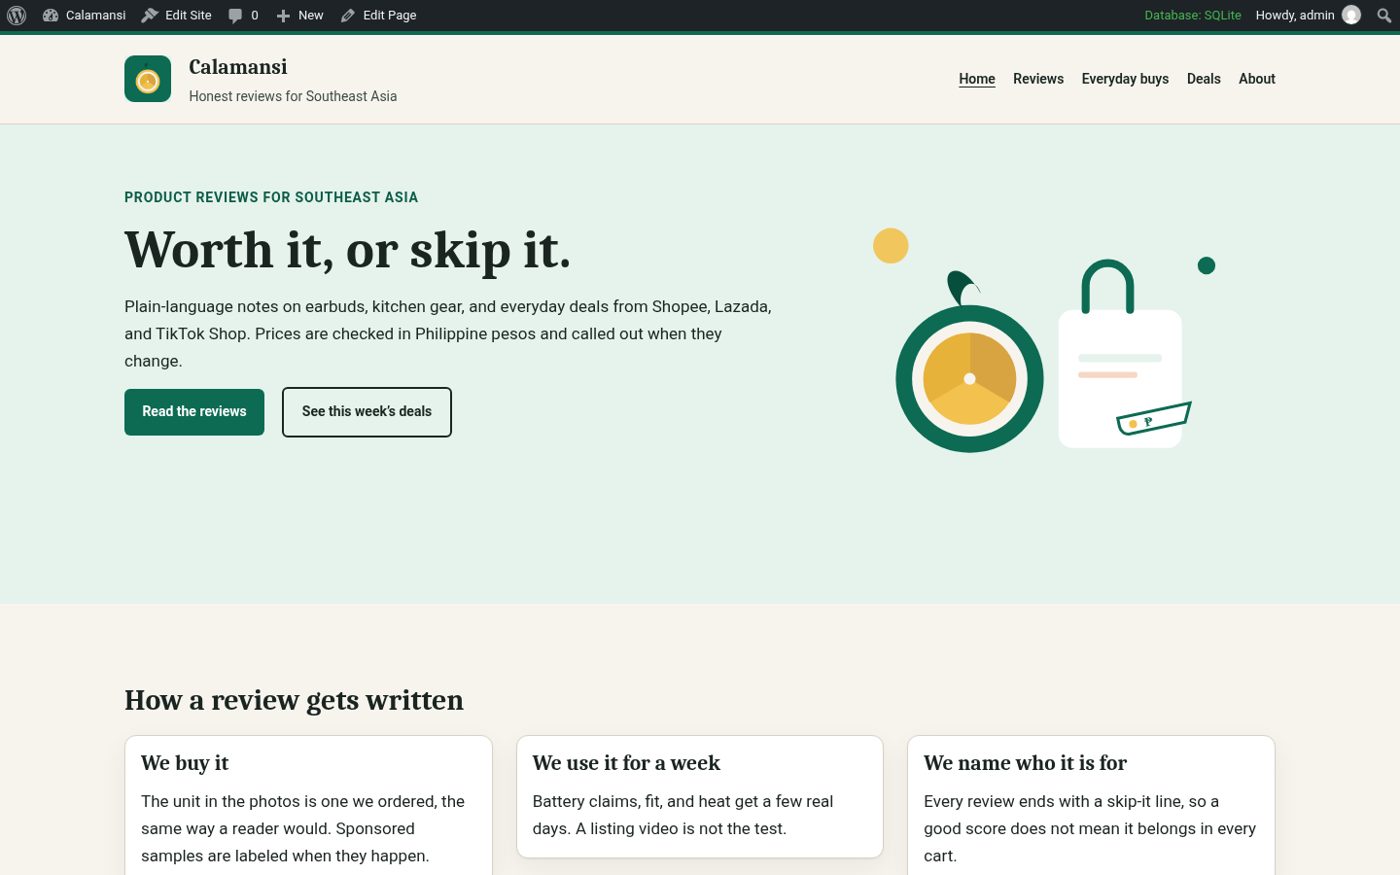Click the comment count 0 in admin bar
1400x875 pixels.
pos(255,15)
